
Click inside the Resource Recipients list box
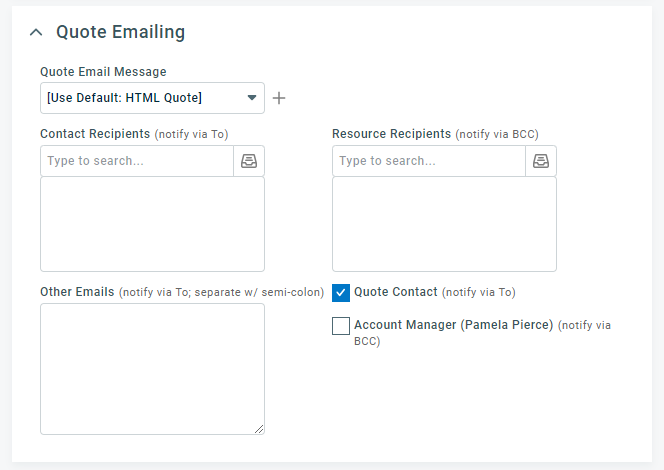(444, 224)
